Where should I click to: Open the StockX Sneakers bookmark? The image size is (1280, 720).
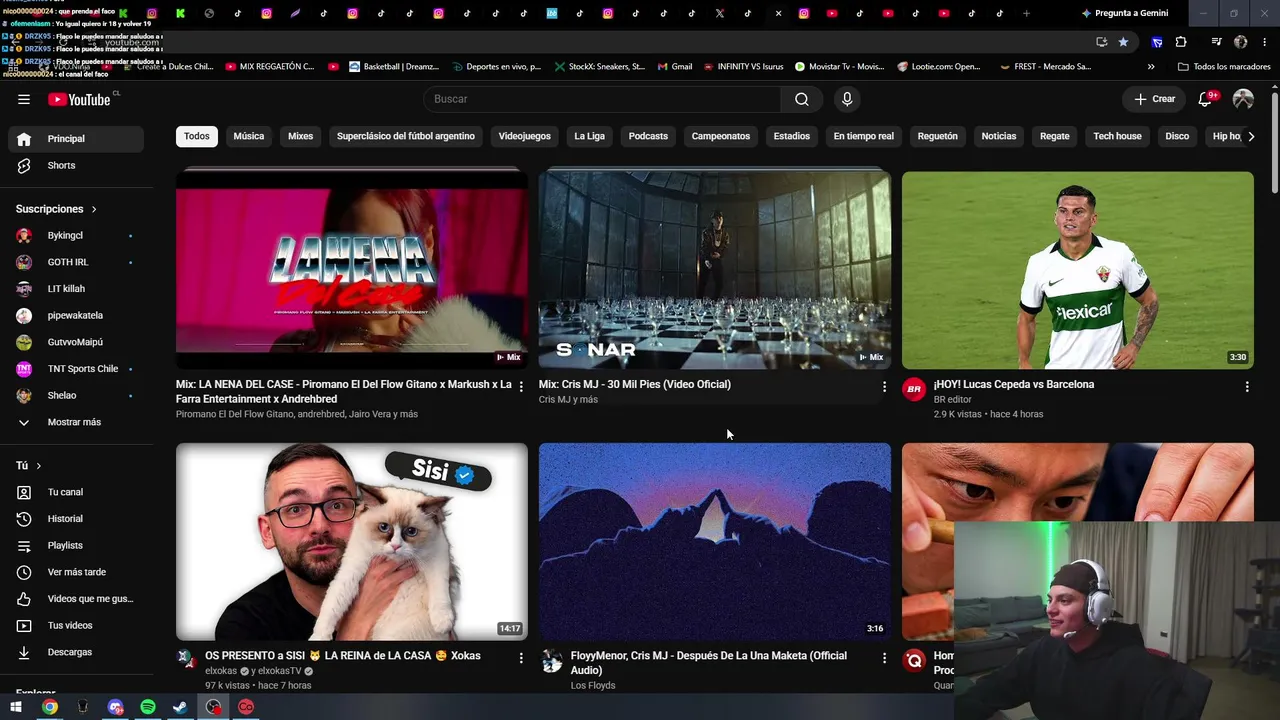[600, 67]
